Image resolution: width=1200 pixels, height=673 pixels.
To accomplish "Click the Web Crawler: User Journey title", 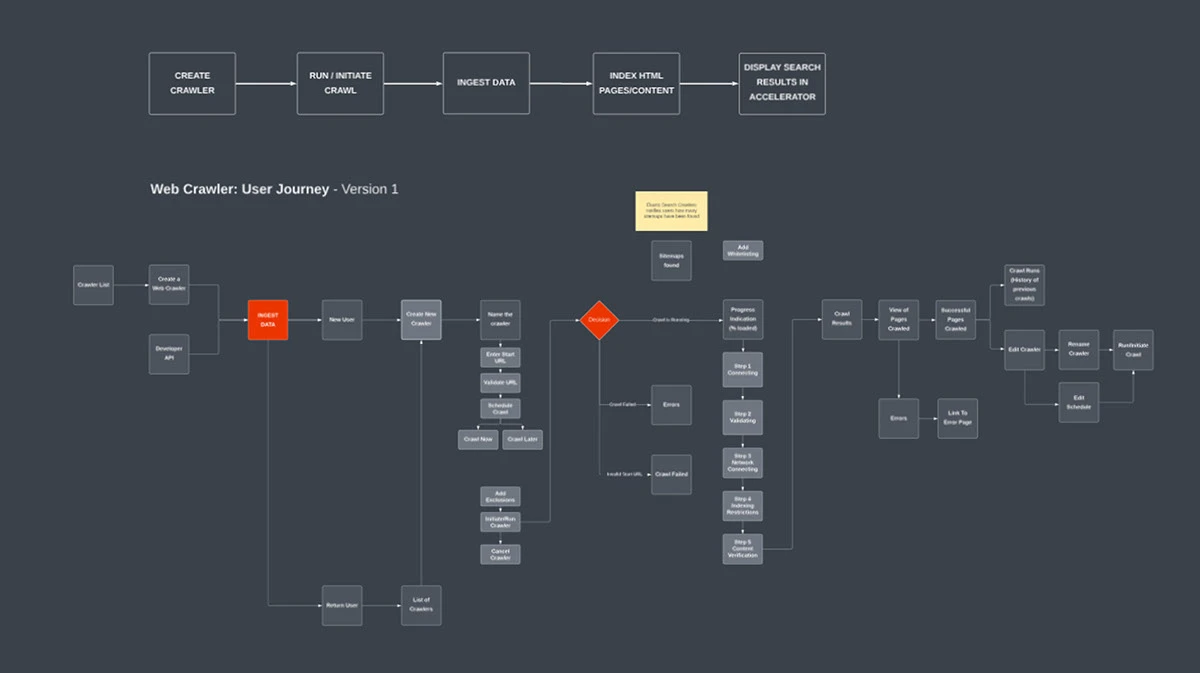I will tap(274, 188).
